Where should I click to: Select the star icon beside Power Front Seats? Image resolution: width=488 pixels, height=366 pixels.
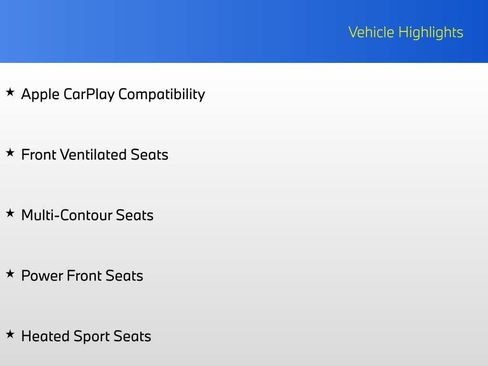10,274
